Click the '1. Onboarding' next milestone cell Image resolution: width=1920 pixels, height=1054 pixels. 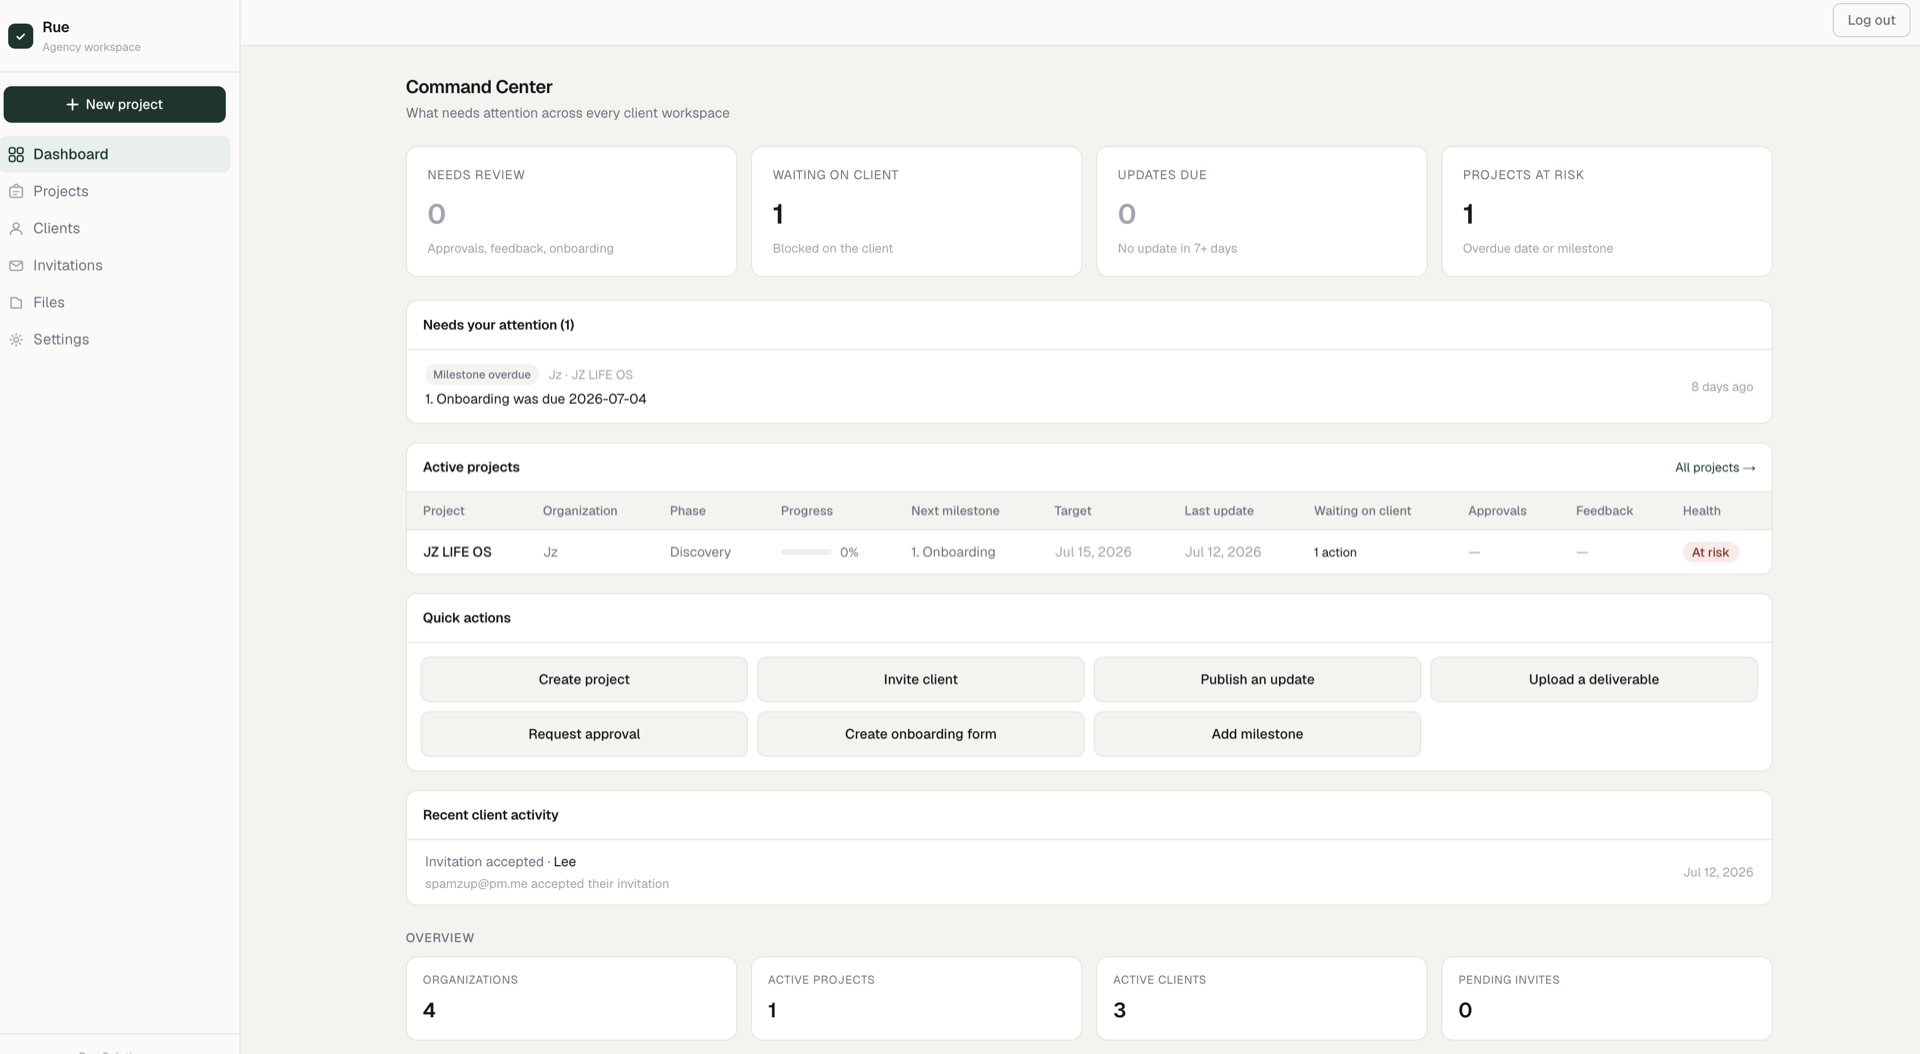[x=953, y=552]
